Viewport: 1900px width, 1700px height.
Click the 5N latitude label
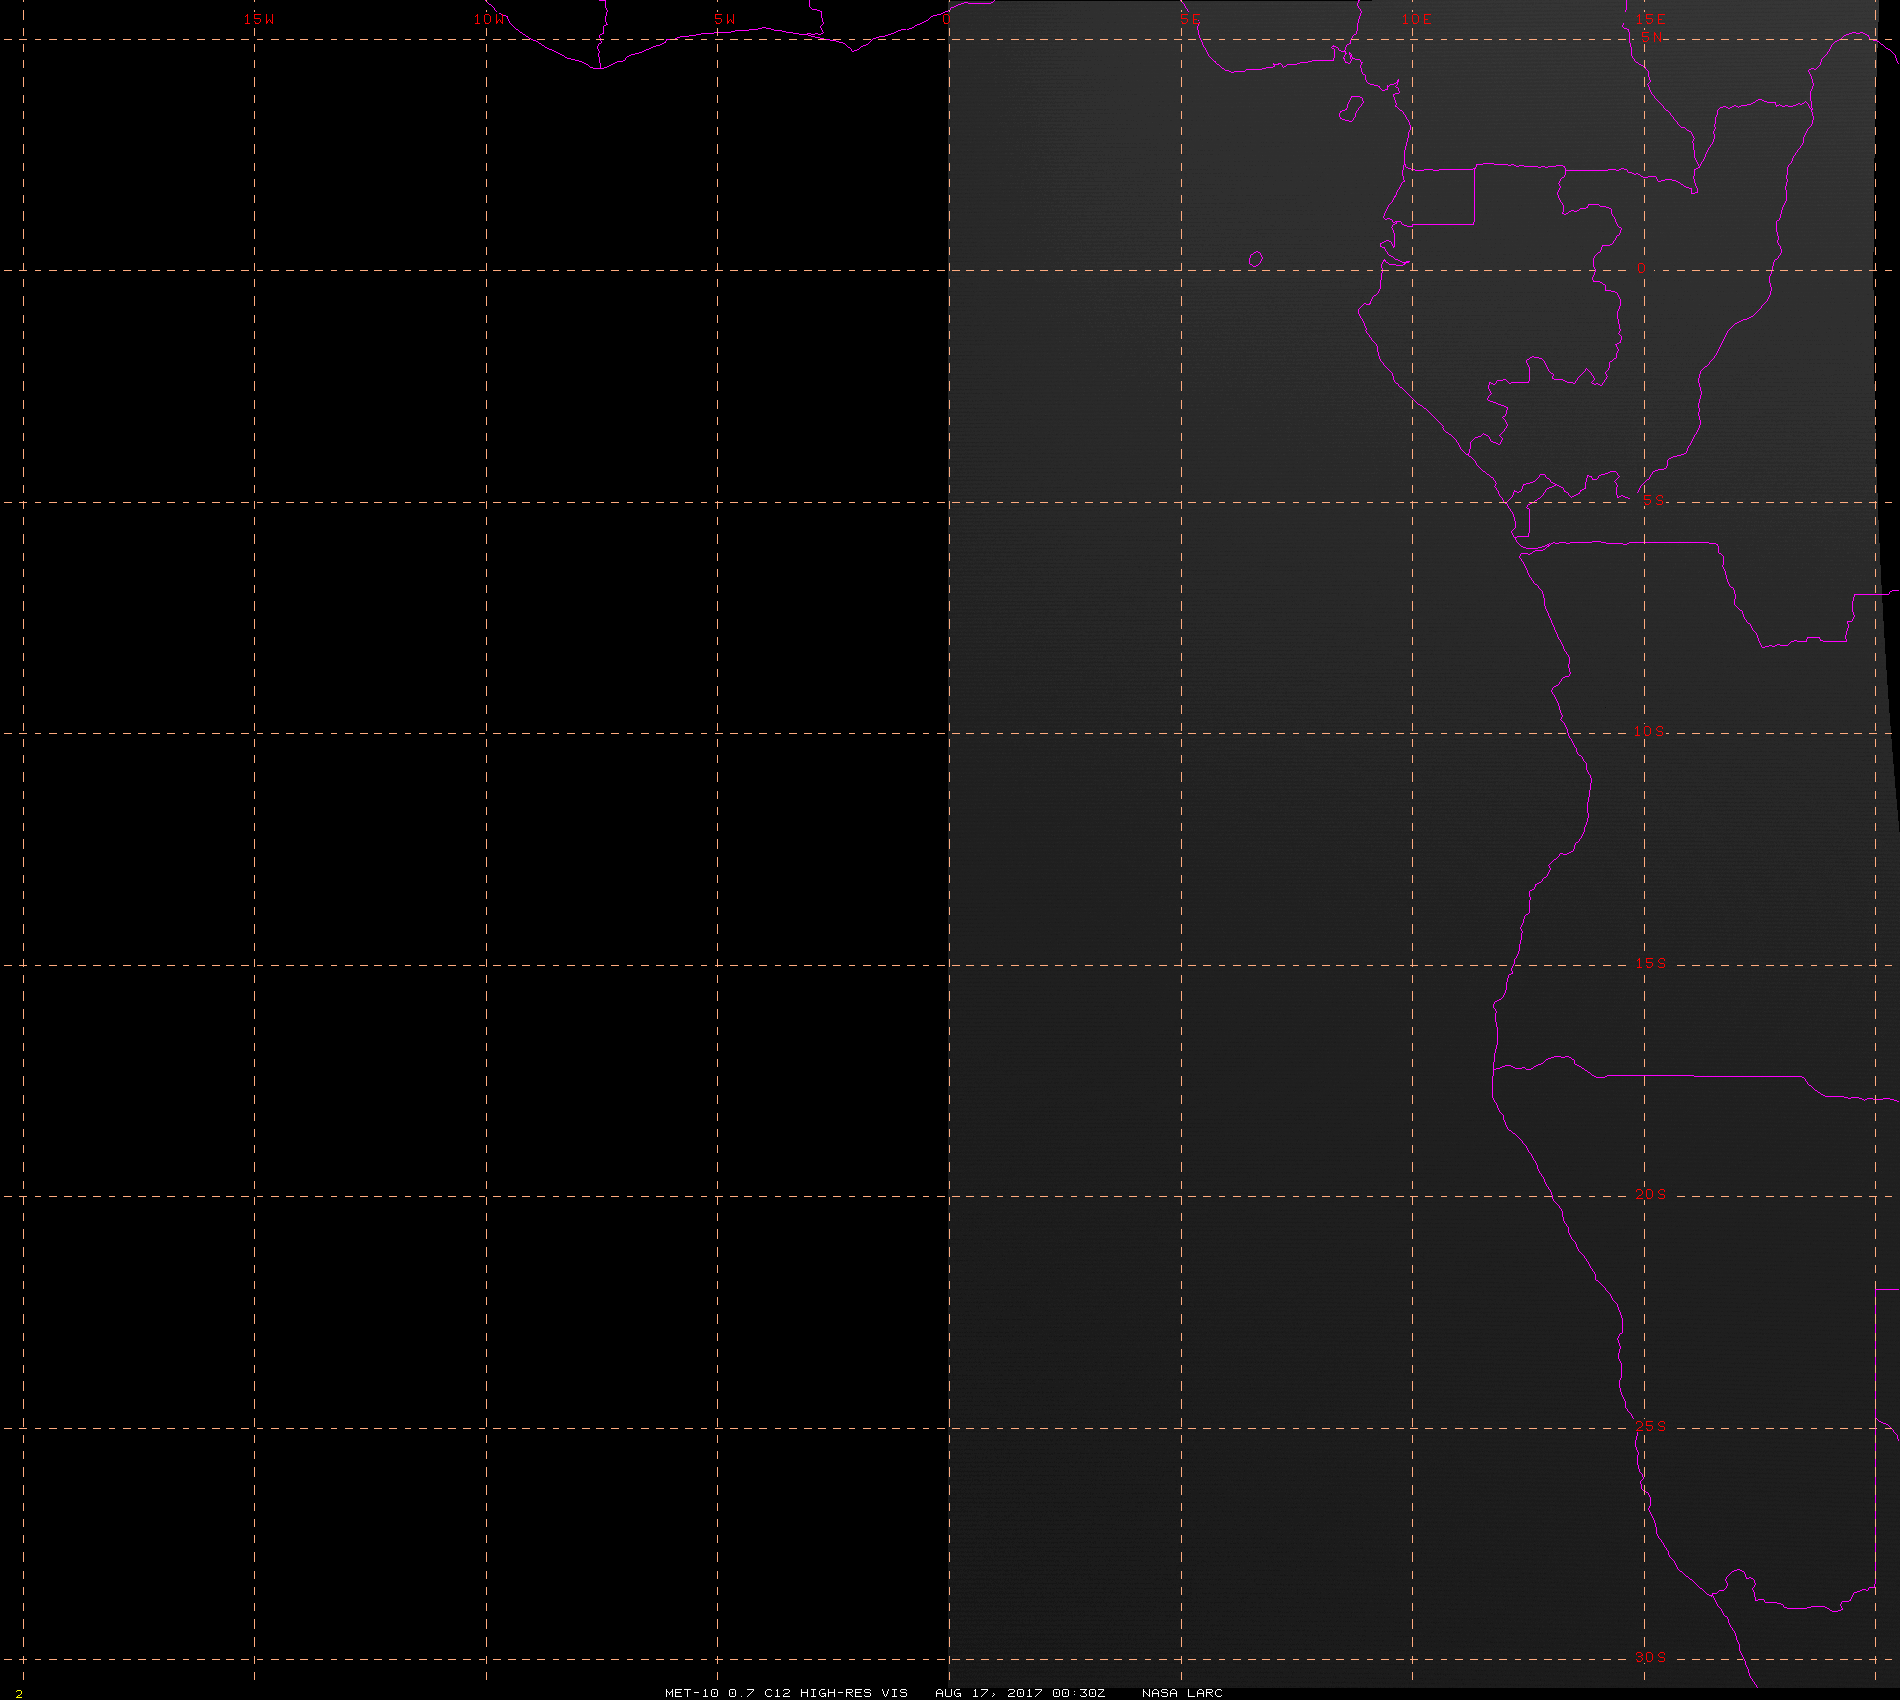[1651, 36]
